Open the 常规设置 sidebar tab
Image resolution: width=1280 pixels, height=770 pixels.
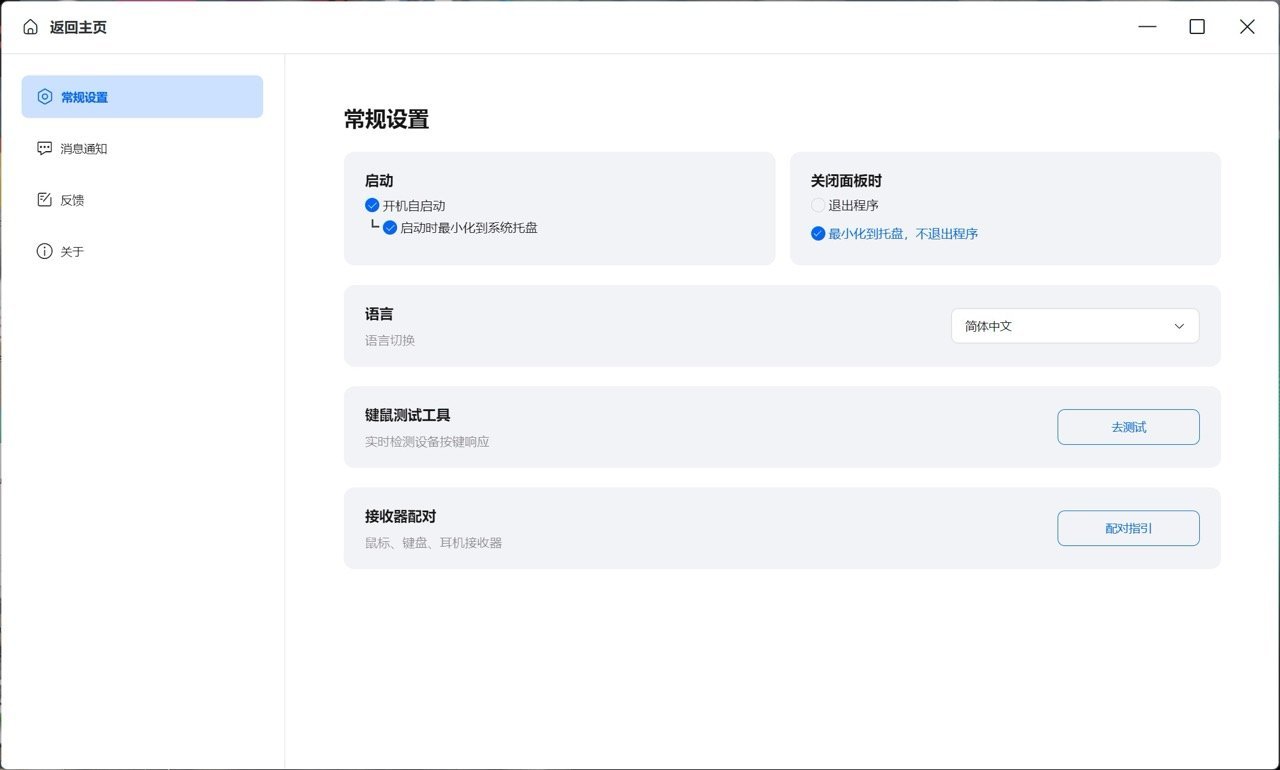pos(142,97)
